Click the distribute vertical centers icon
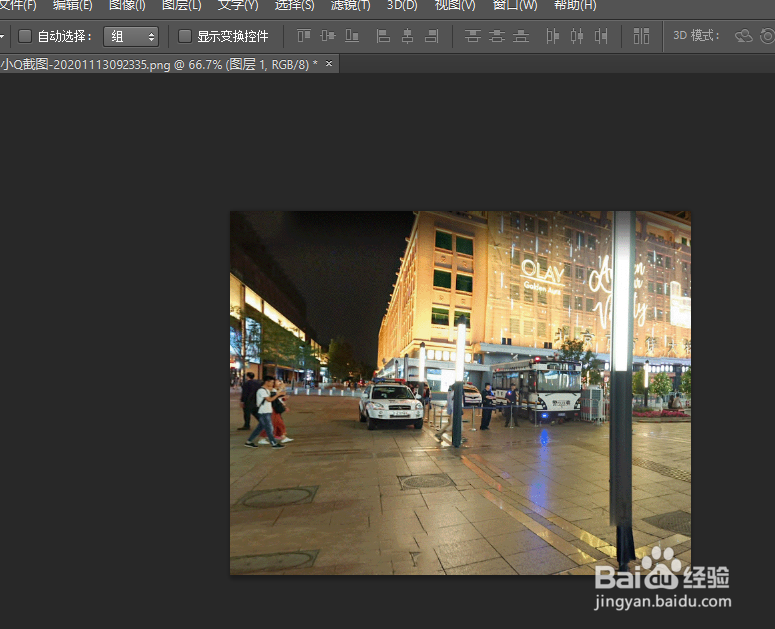The image size is (775, 629). point(497,36)
